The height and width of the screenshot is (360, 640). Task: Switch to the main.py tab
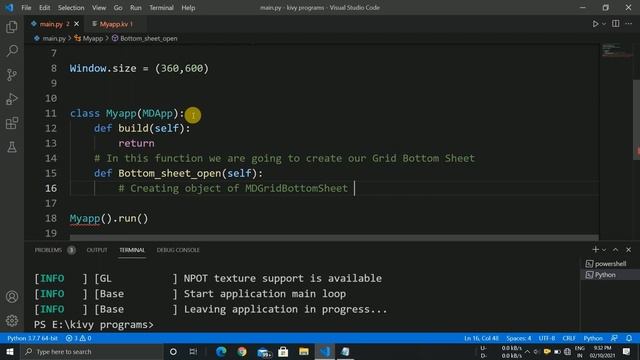click(51, 24)
